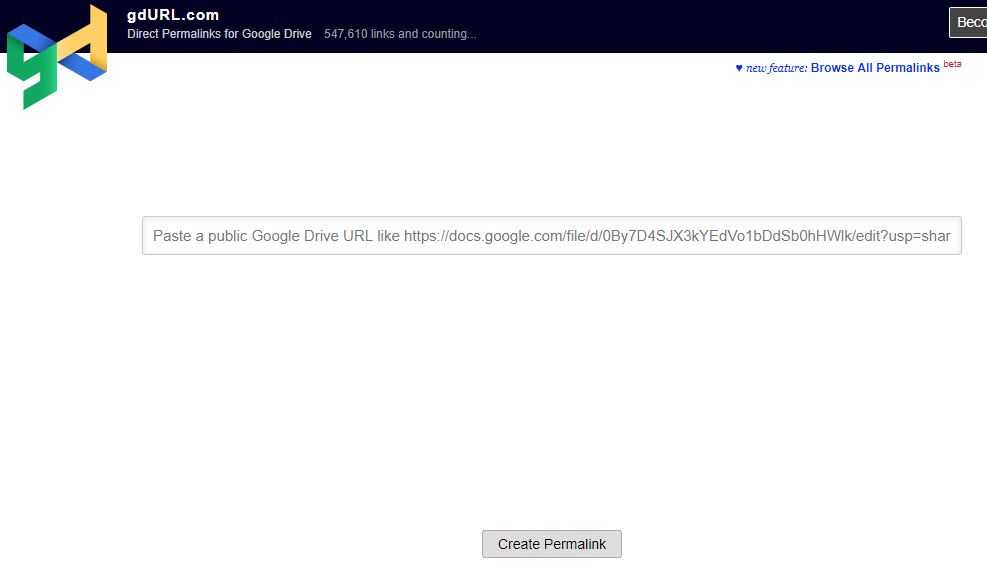Image resolution: width=987 pixels, height=576 pixels.
Task: Open the gdURL.com site title
Action: pos(173,15)
